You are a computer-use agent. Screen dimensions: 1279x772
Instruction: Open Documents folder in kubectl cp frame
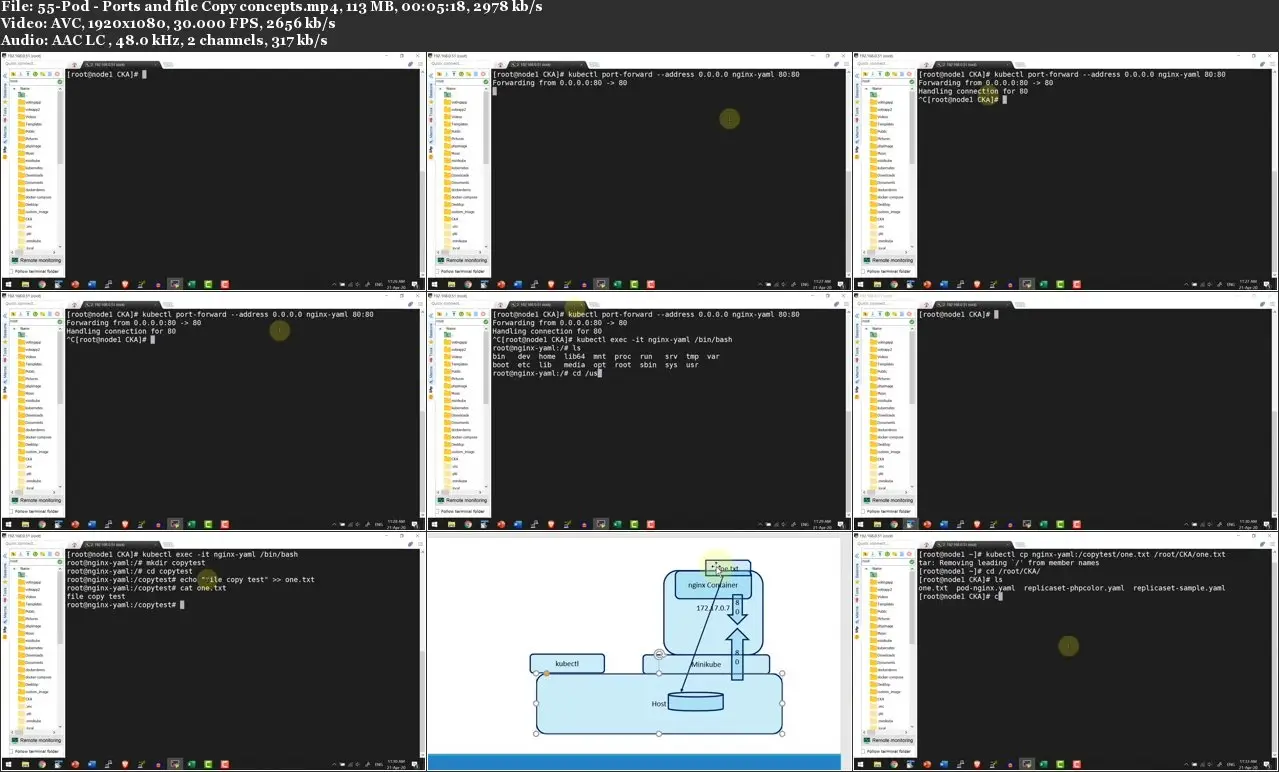point(883,663)
